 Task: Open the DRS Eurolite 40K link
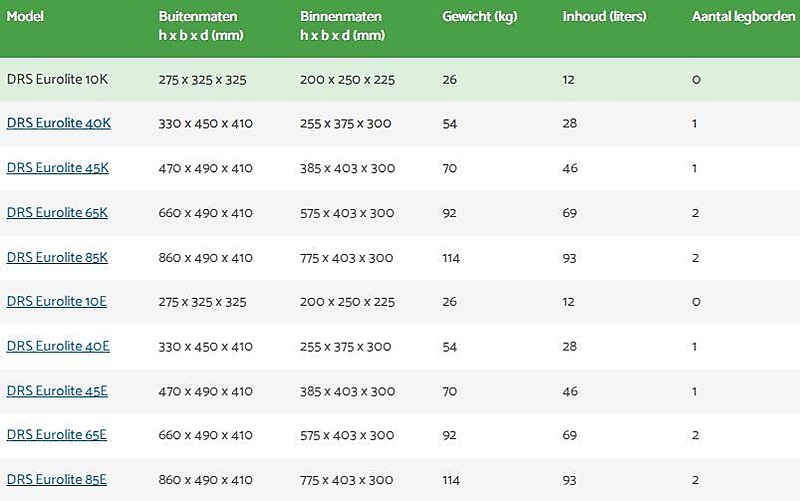click(58, 123)
